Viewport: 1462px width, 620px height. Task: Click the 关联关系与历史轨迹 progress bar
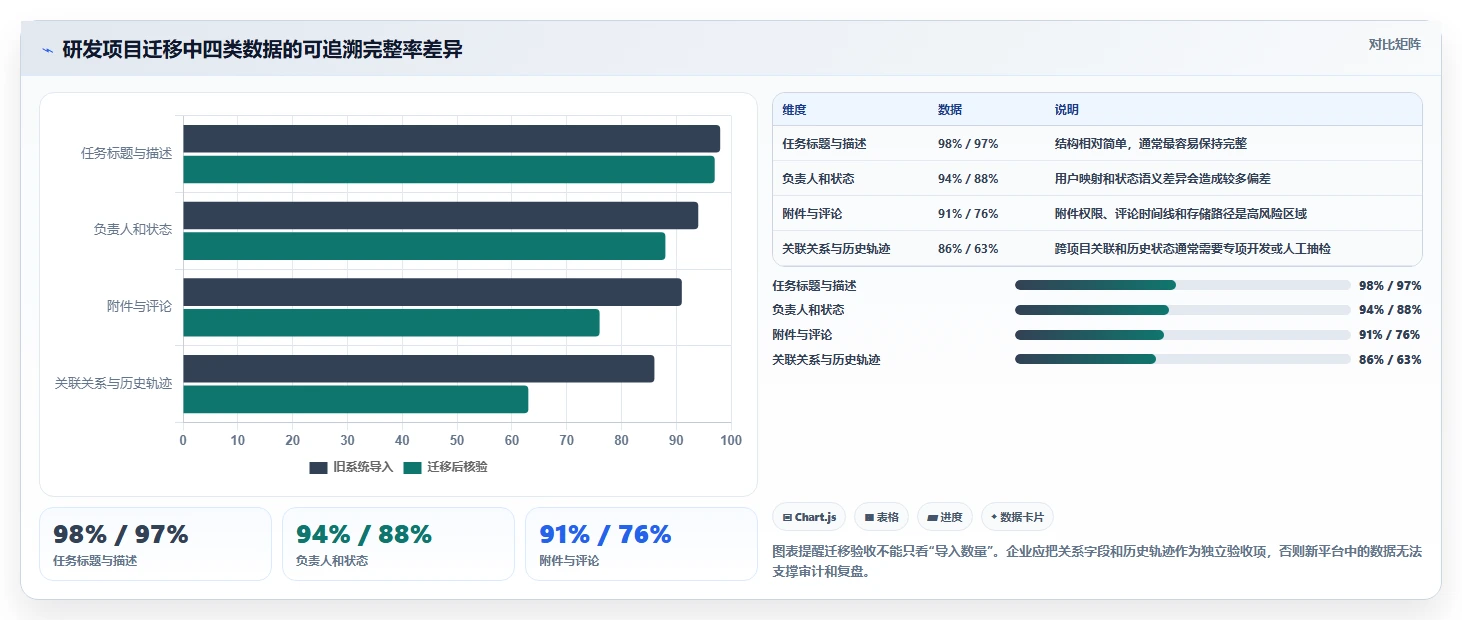1183,359
